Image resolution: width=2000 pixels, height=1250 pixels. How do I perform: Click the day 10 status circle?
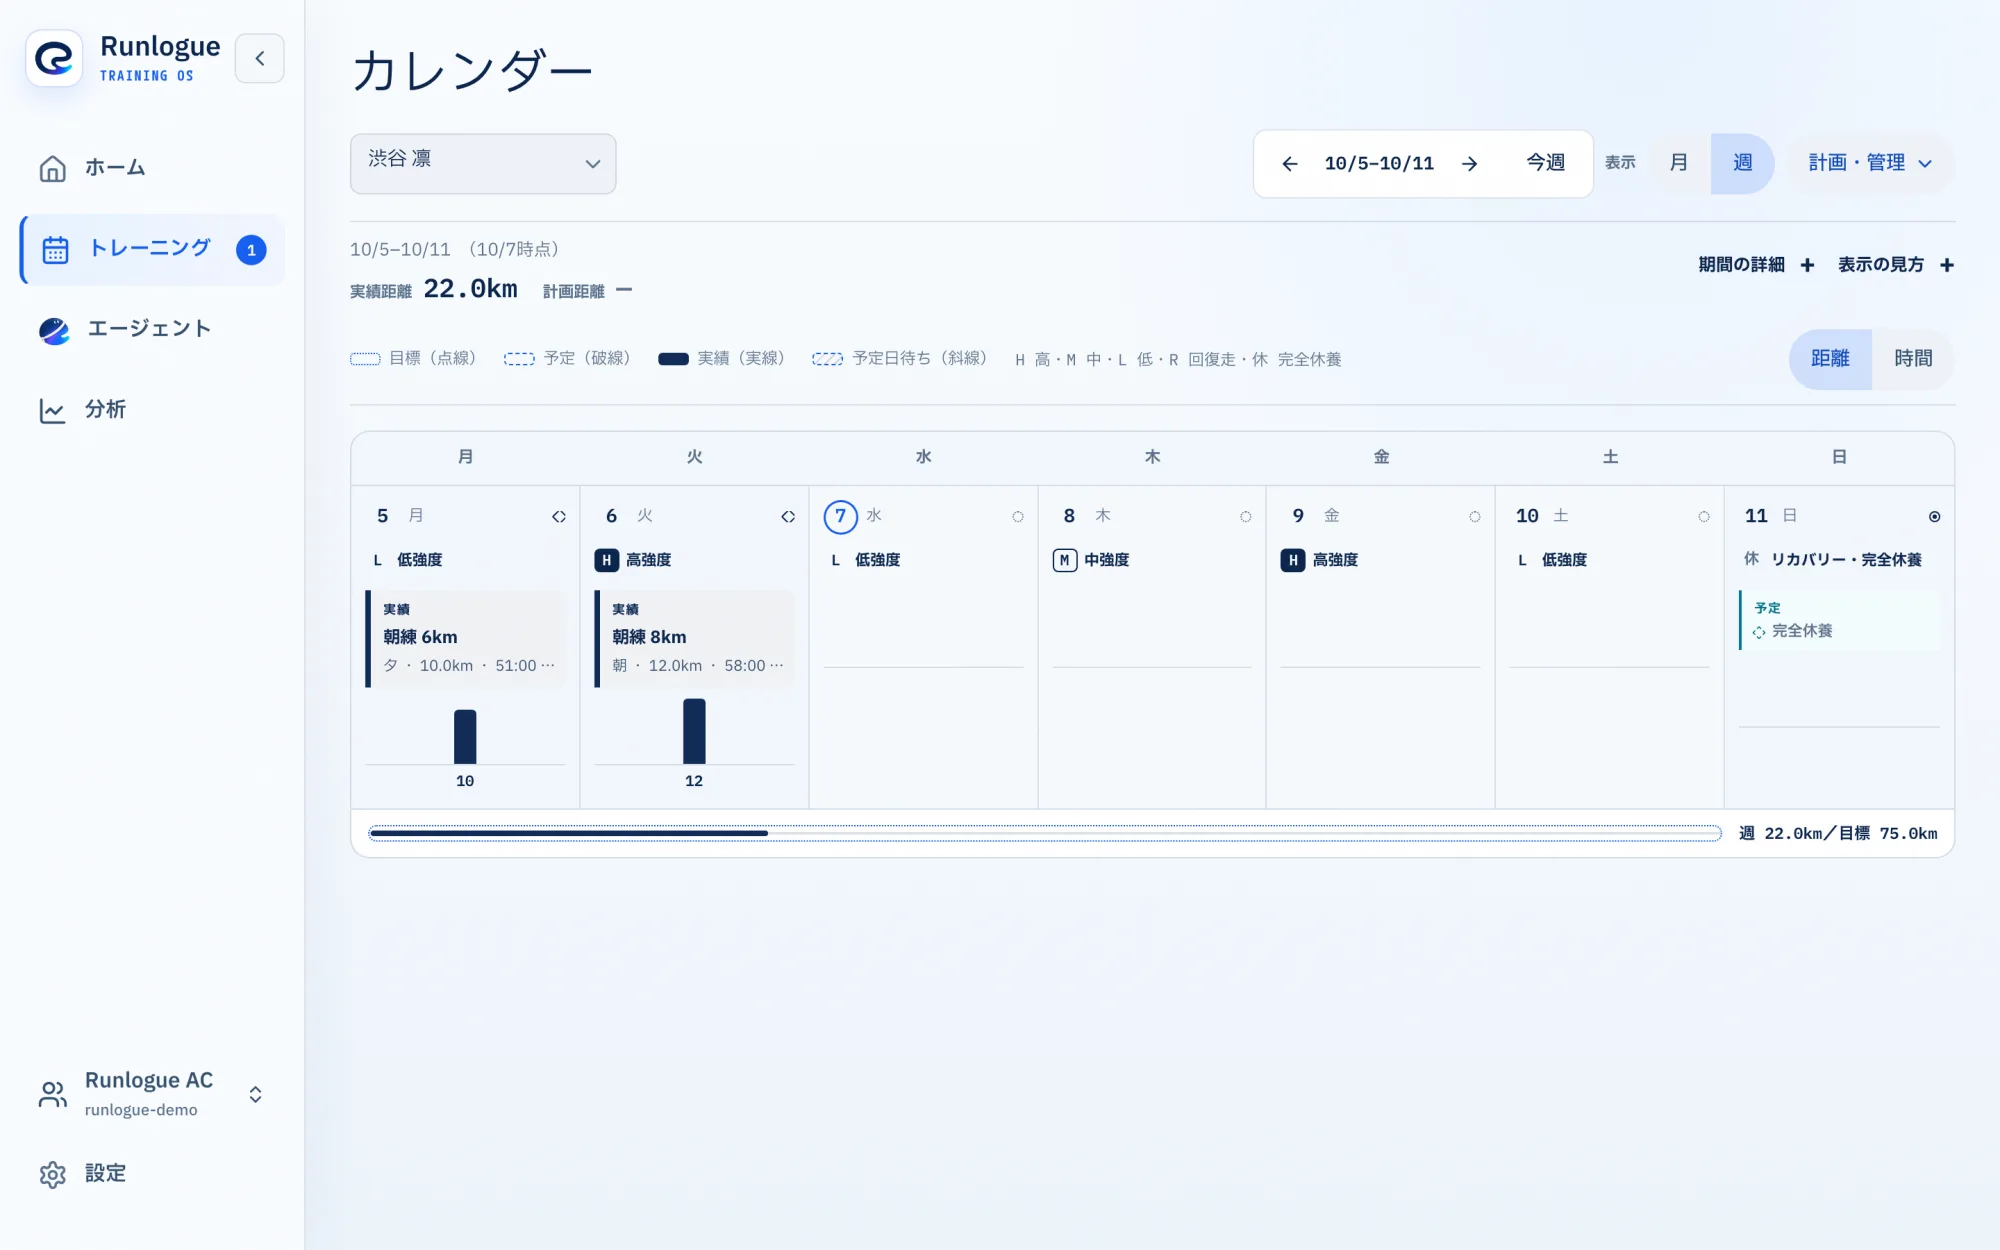1703,517
